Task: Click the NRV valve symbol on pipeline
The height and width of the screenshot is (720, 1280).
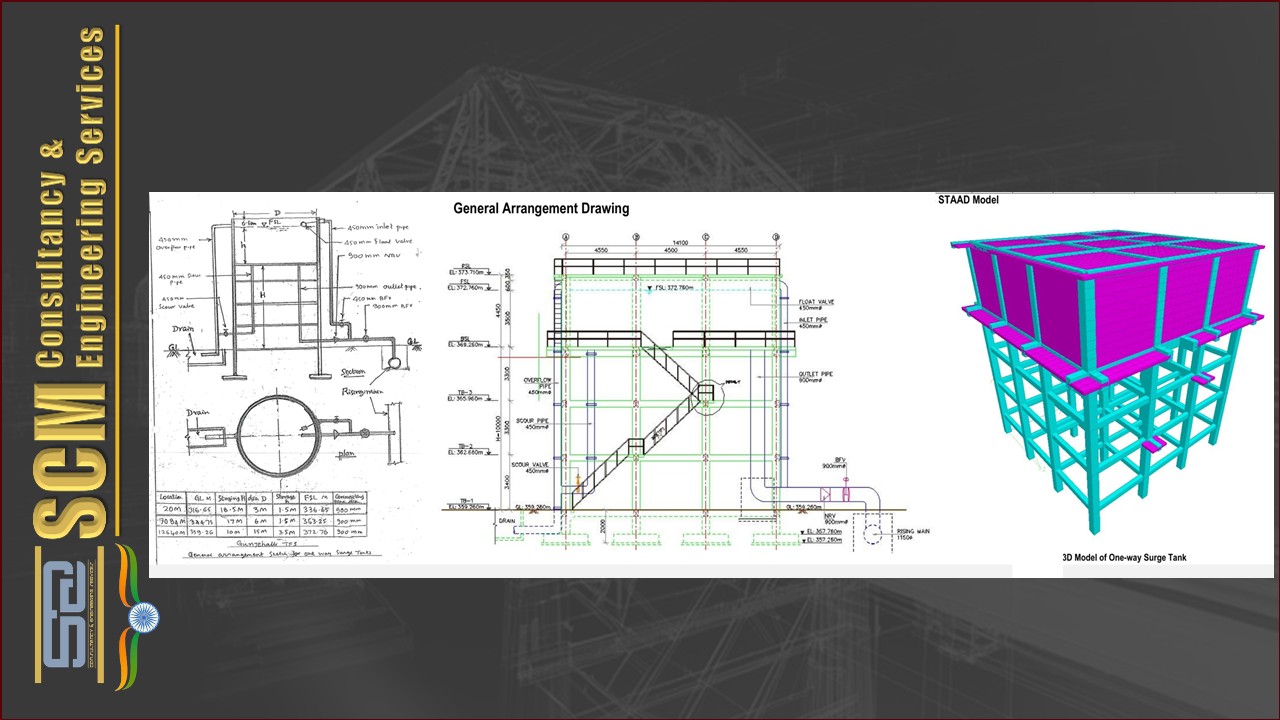Action: pos(826,493)
